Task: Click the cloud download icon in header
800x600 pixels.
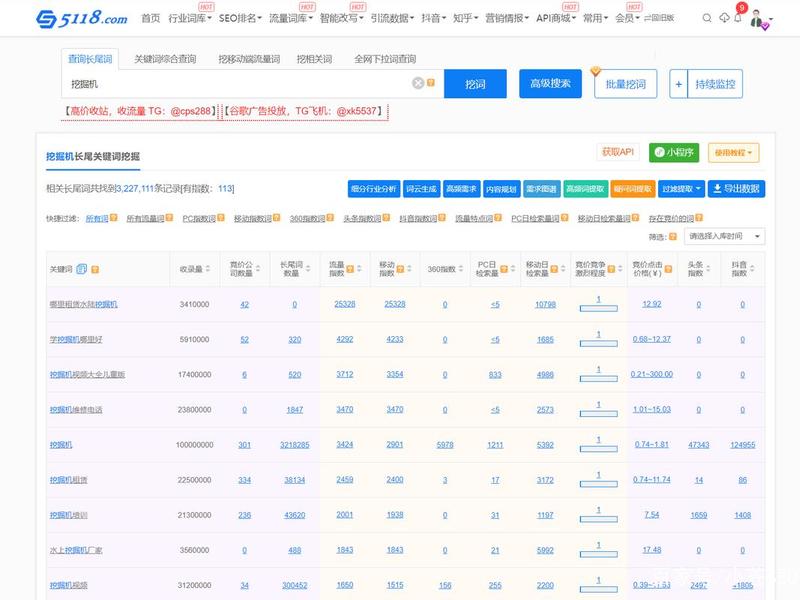Action: pos(724,18)
